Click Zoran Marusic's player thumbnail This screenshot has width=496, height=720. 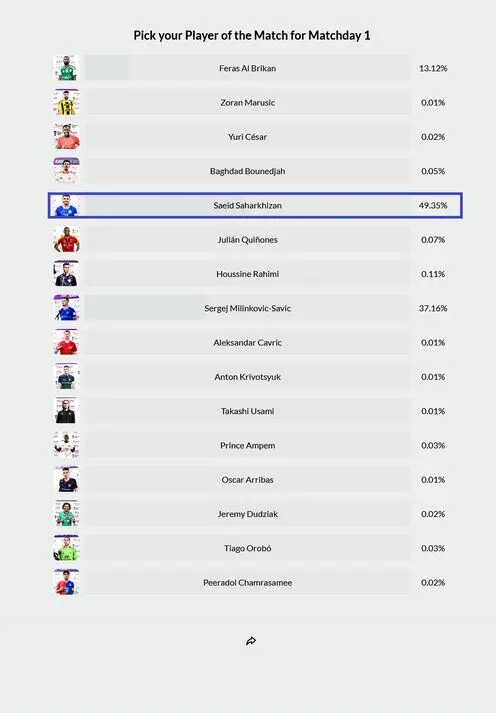(67, 102)
